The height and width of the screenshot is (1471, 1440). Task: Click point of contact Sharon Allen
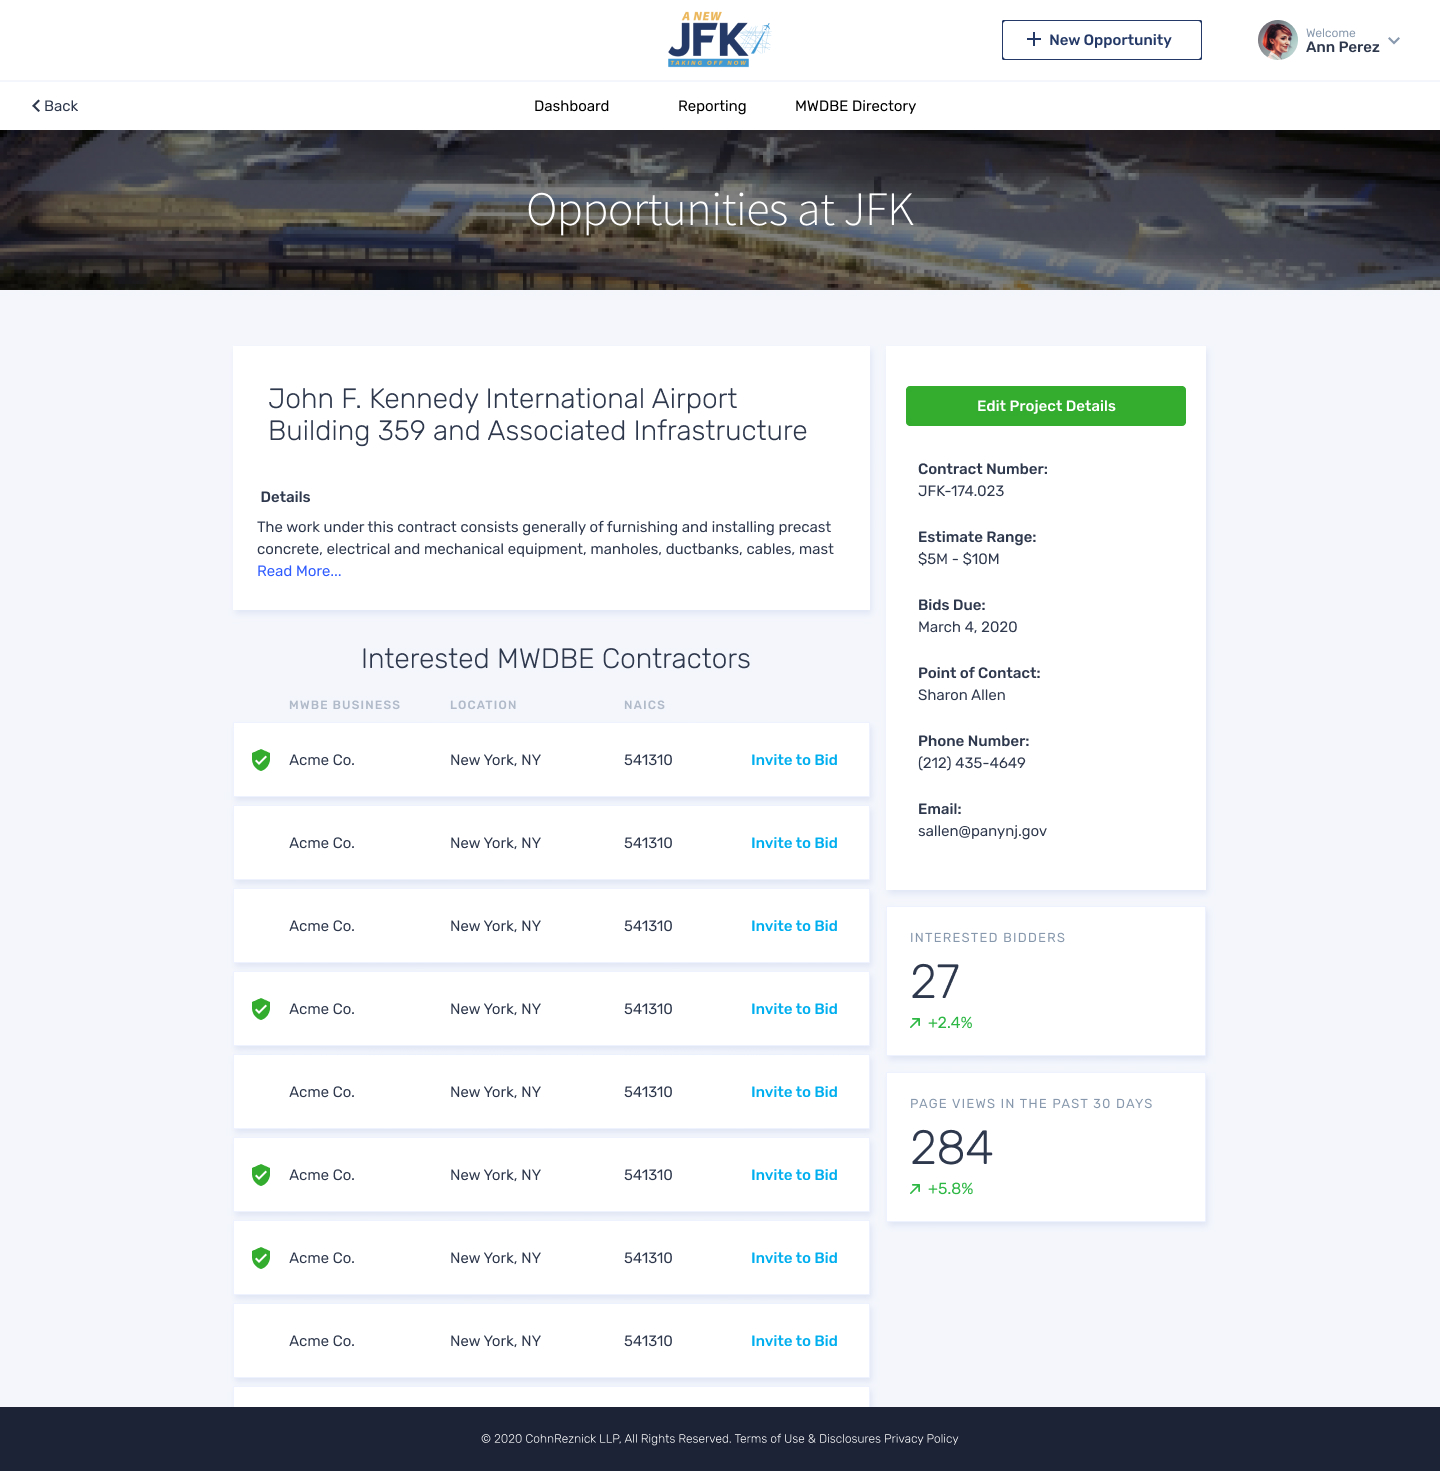click(961, 695)
